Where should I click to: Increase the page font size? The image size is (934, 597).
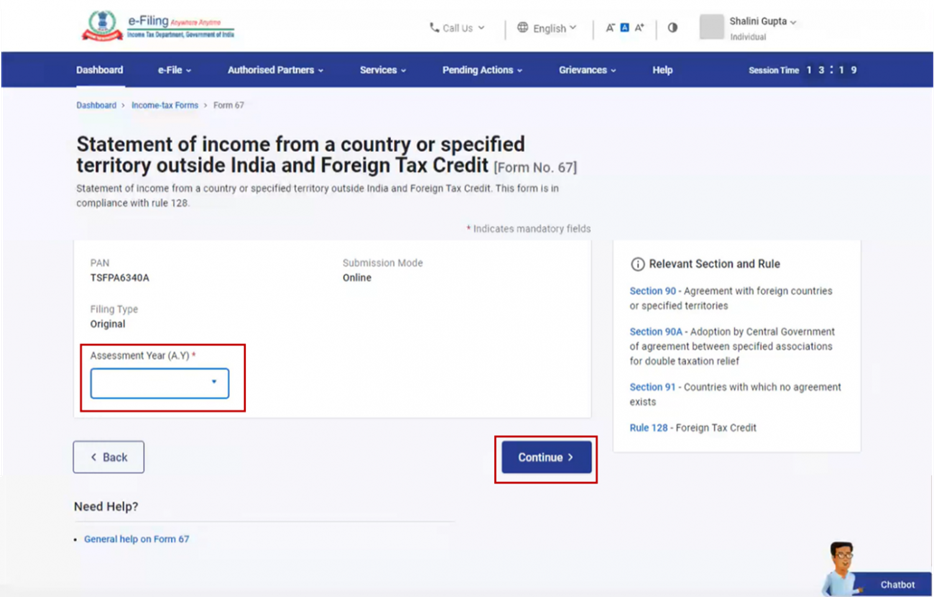coord(639,28)
